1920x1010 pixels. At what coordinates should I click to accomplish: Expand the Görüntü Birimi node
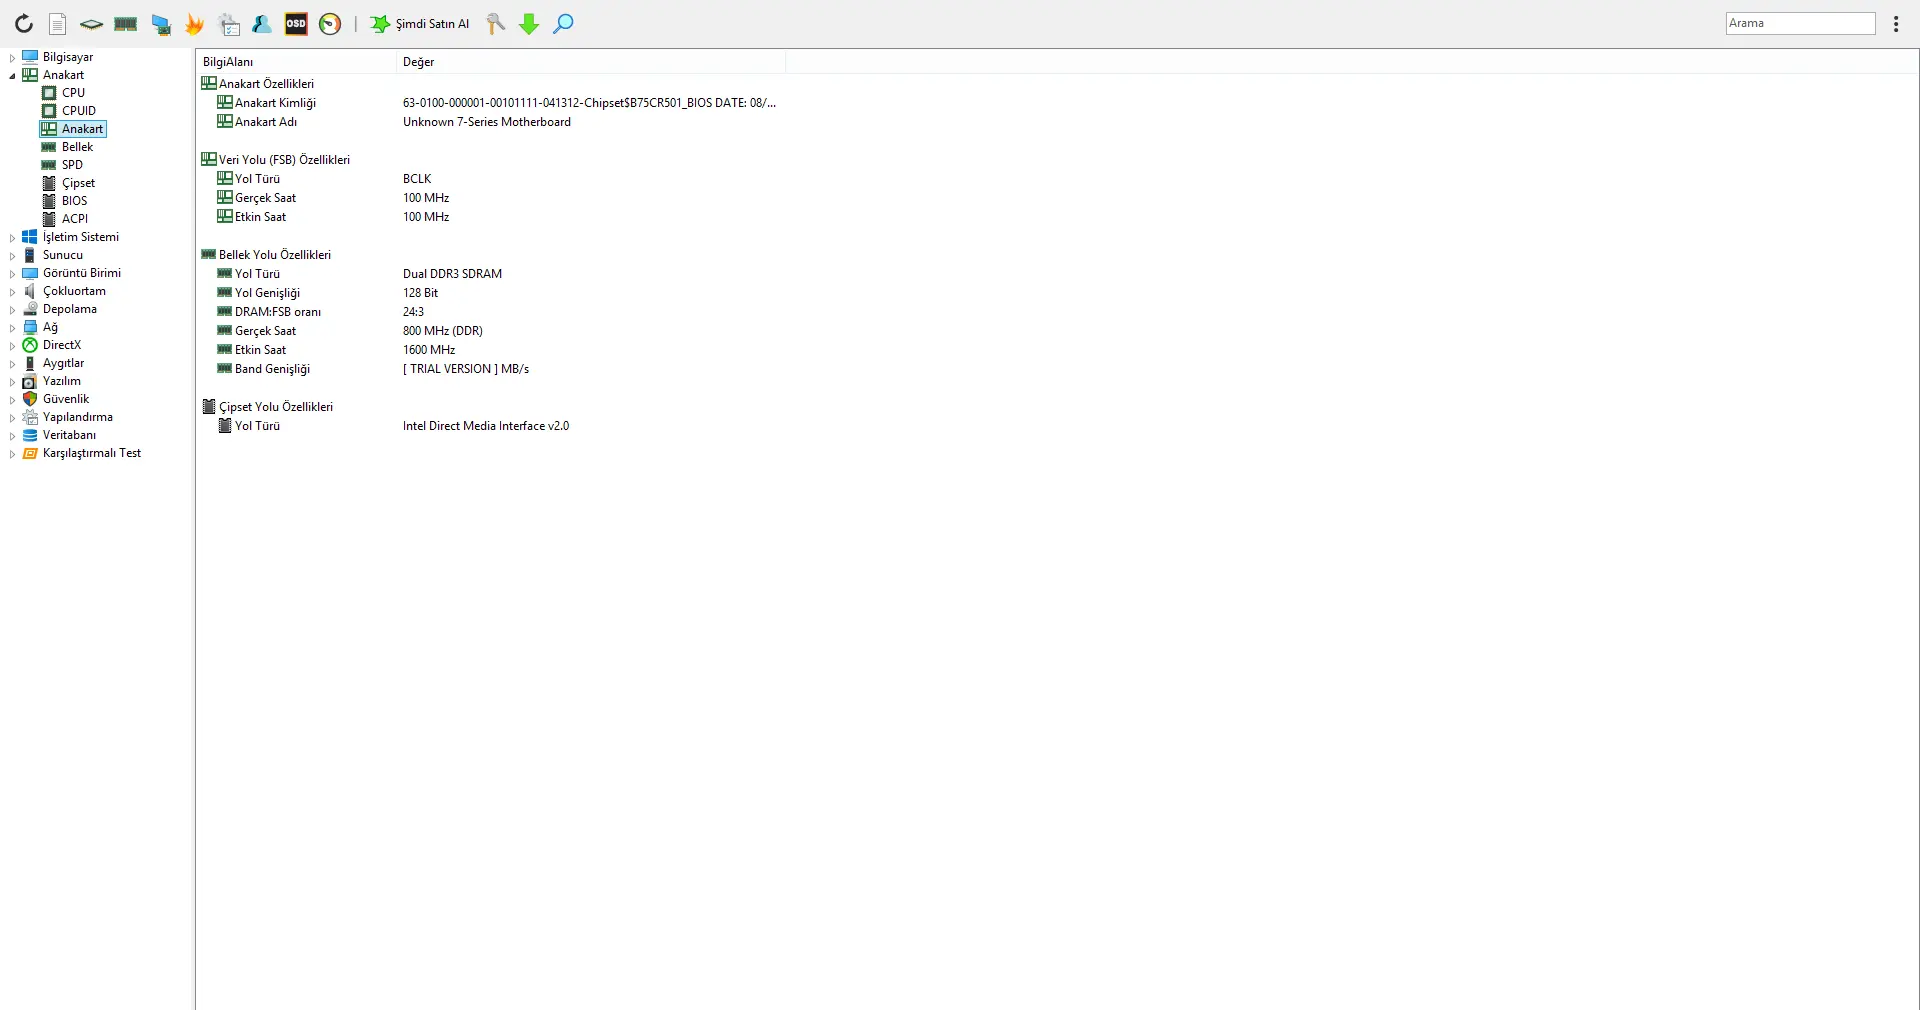12,274
